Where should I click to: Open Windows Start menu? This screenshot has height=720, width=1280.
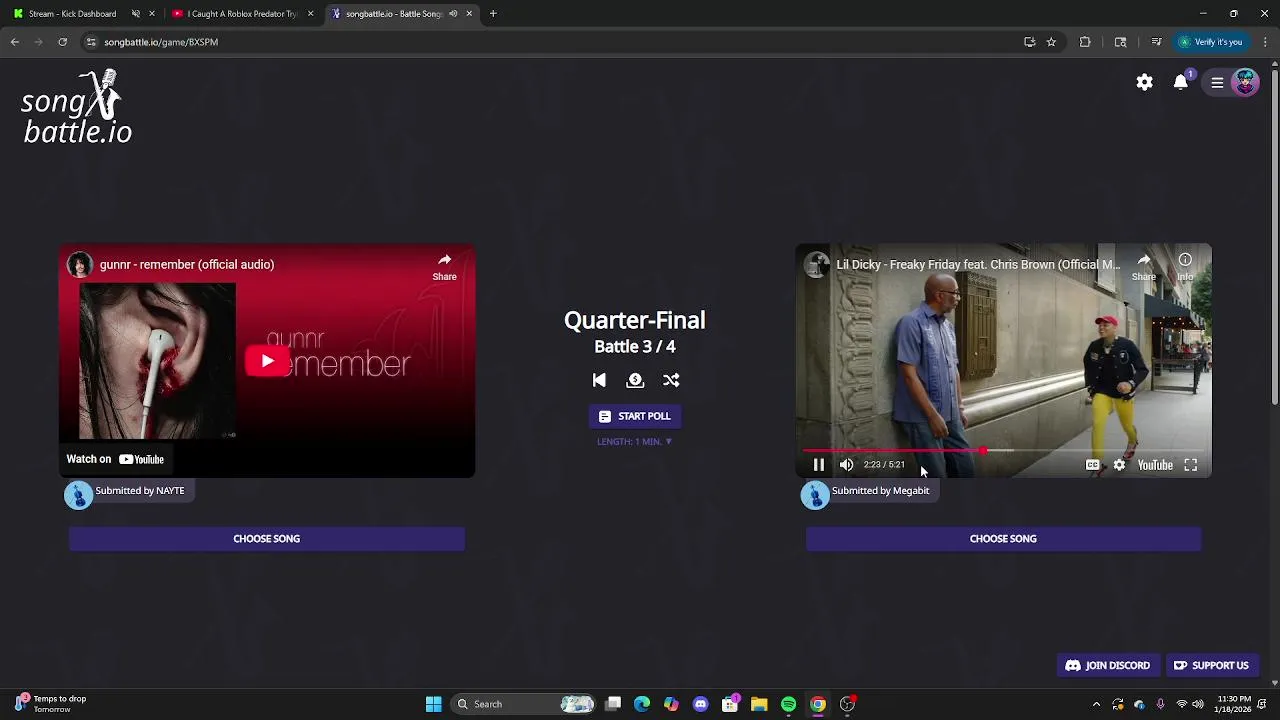click(433, 704)
